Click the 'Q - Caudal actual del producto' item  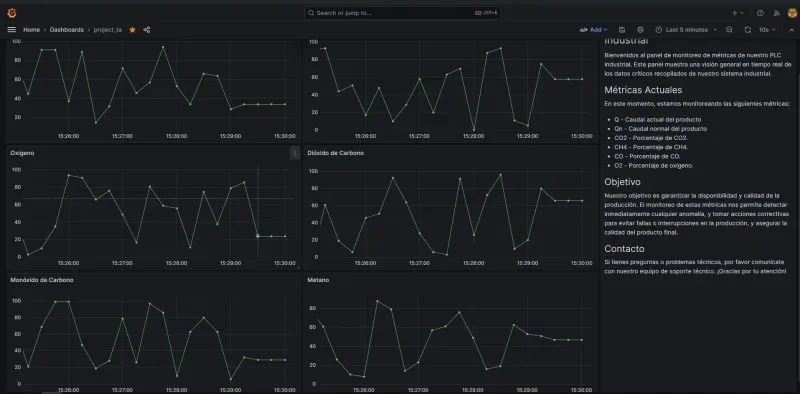pos(657,119)
